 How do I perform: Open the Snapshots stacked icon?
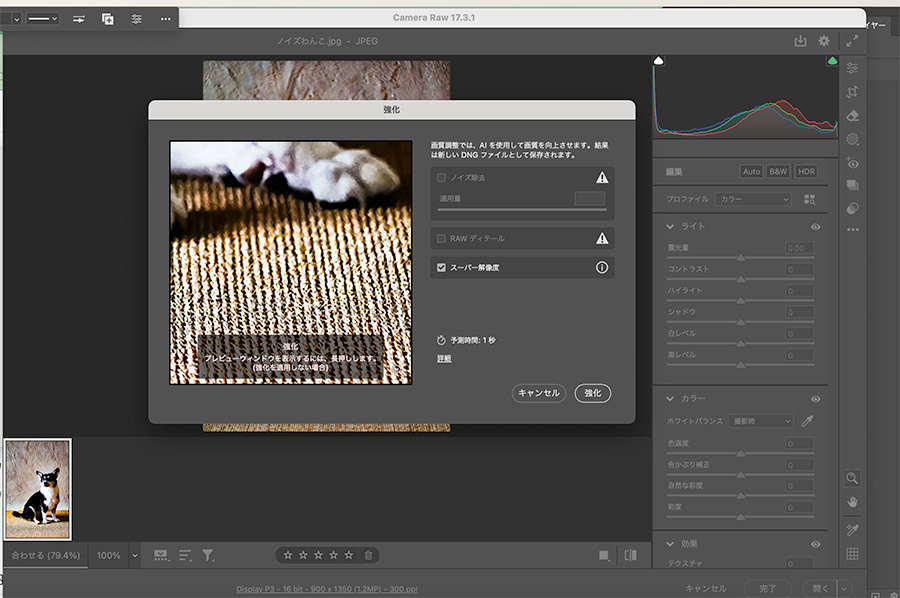click(852, 185)
